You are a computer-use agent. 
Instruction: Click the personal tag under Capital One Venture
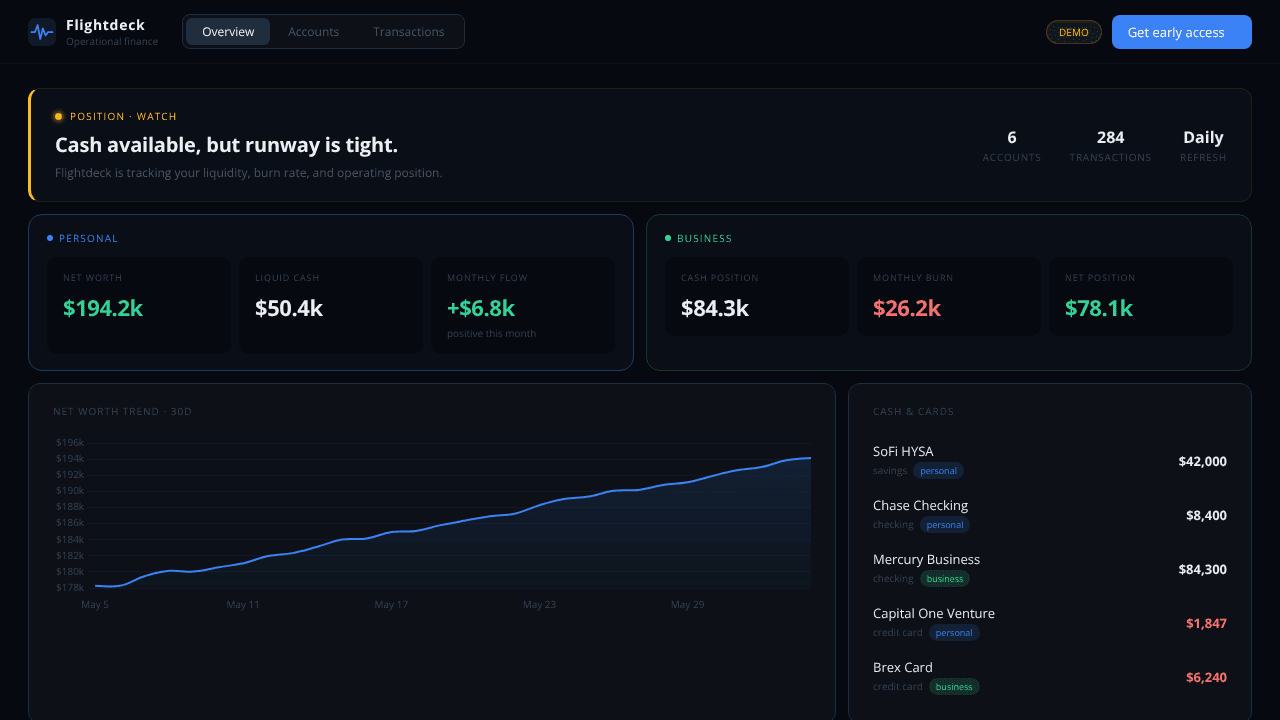[x=954, y=633]
